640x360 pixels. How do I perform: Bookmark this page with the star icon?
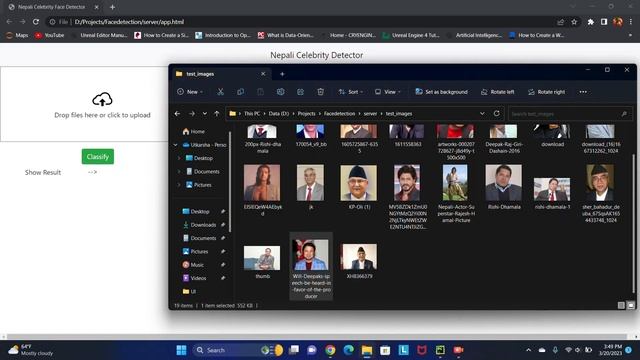[x=574, y=22]
